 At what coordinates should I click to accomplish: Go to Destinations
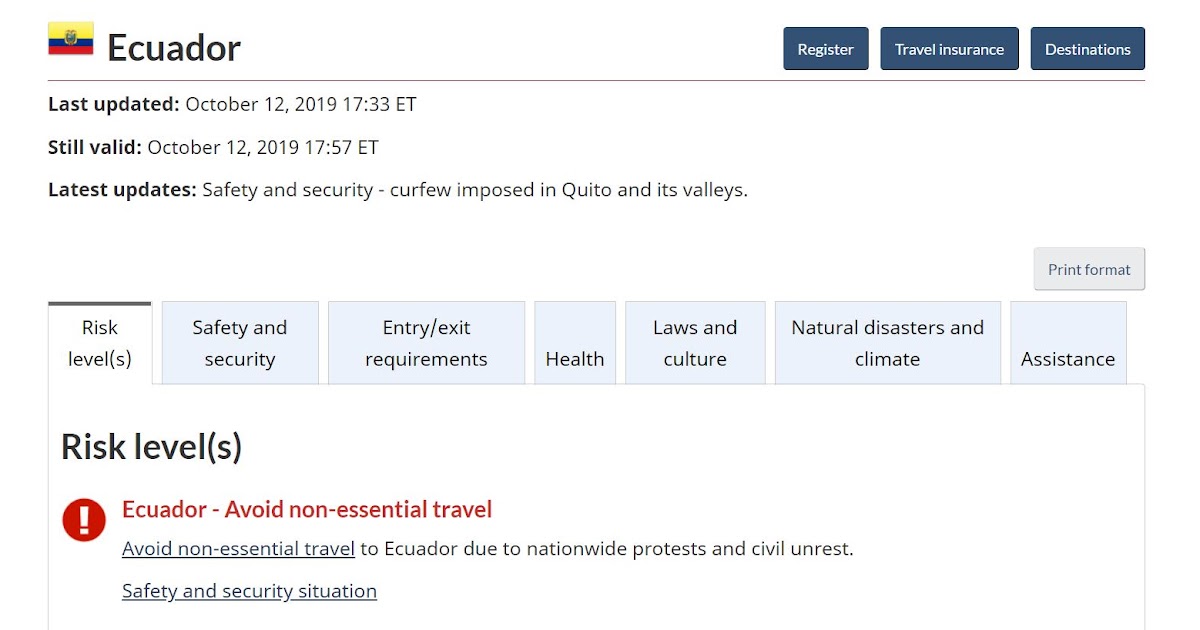1087,49
